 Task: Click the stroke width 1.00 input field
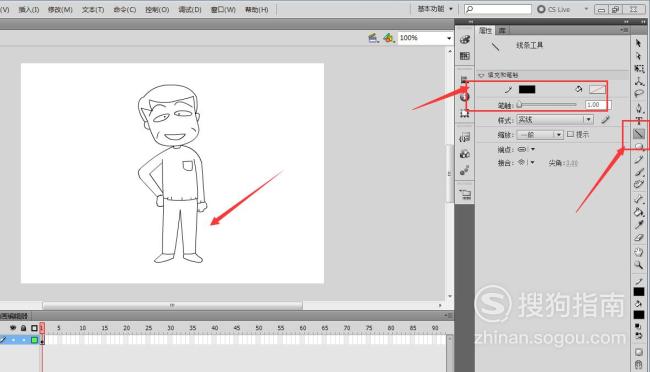(x=598, y=105)
